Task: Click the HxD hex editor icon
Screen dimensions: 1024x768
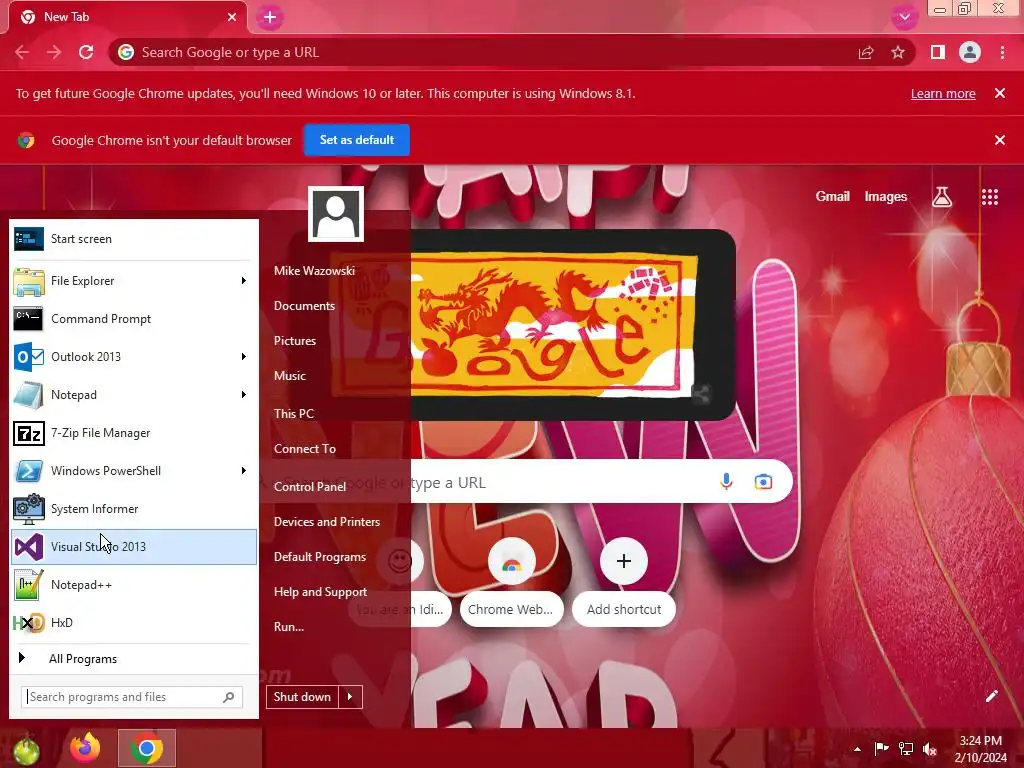Action: (x=29, y=622)
